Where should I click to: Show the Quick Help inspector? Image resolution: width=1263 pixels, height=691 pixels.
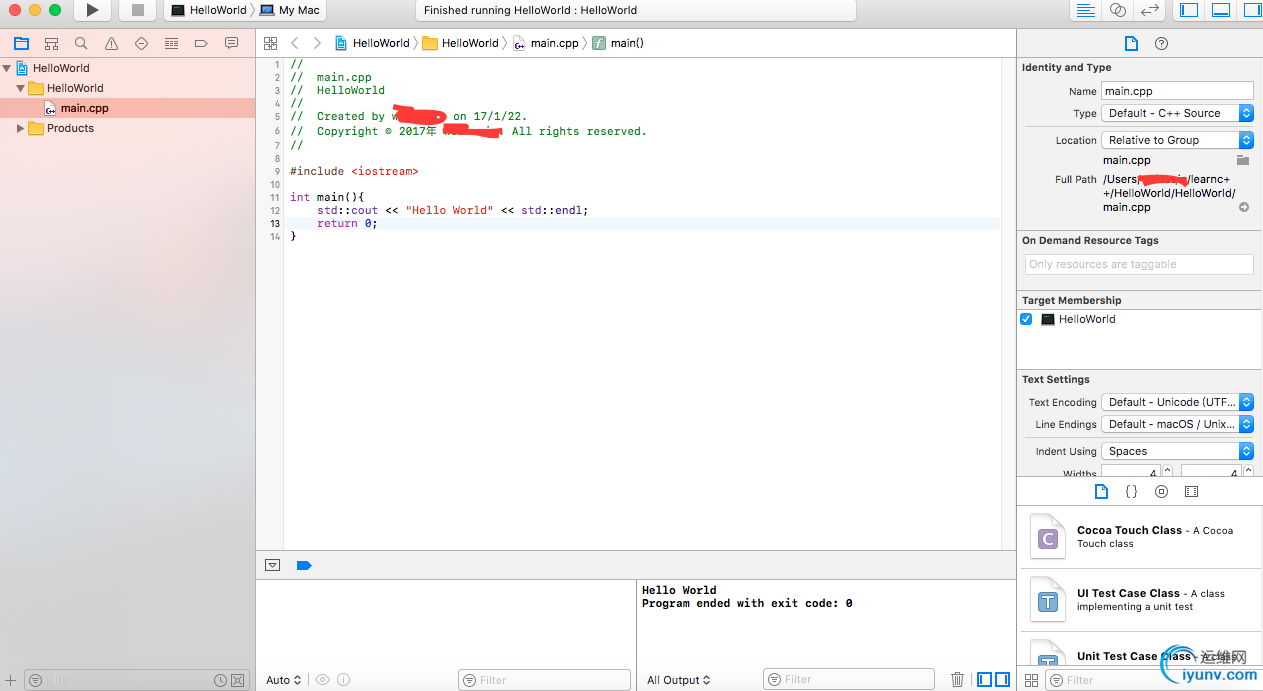point(1161,44)
